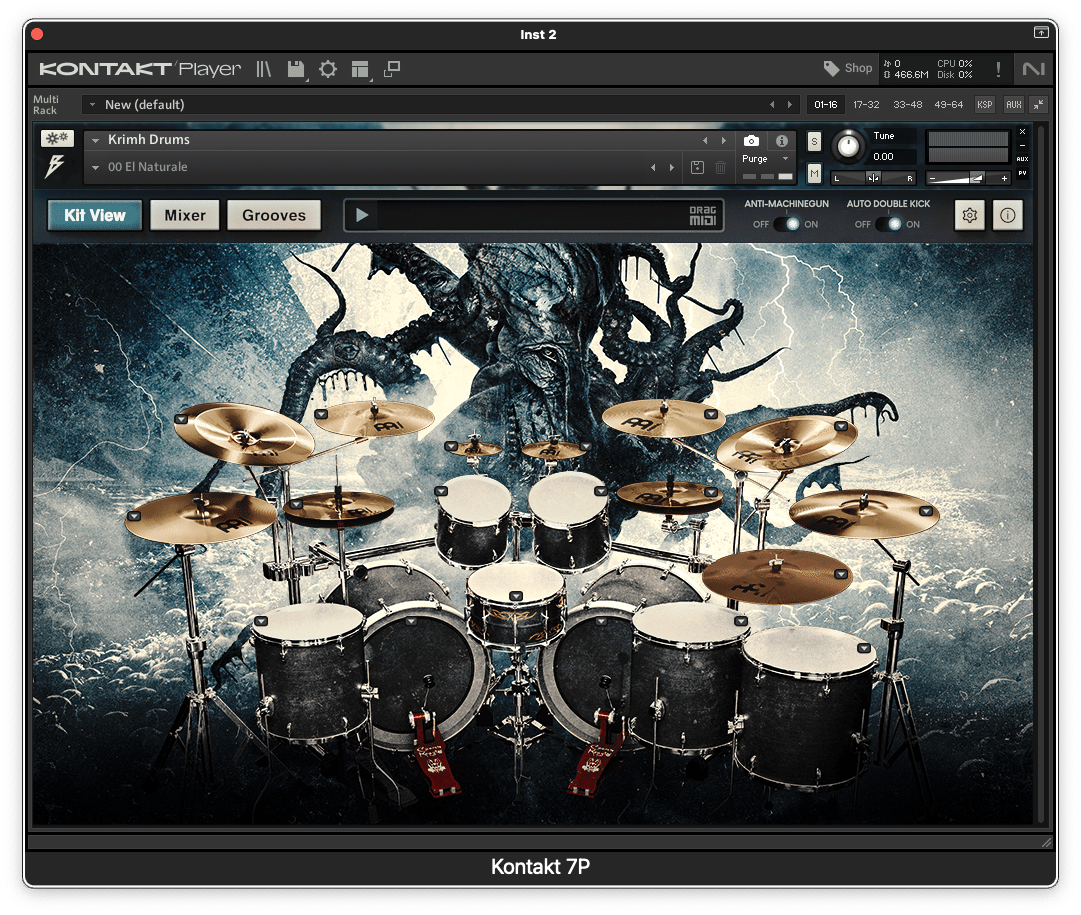
Task: Click the camera snapshot icon
Action: click(751, 141)
